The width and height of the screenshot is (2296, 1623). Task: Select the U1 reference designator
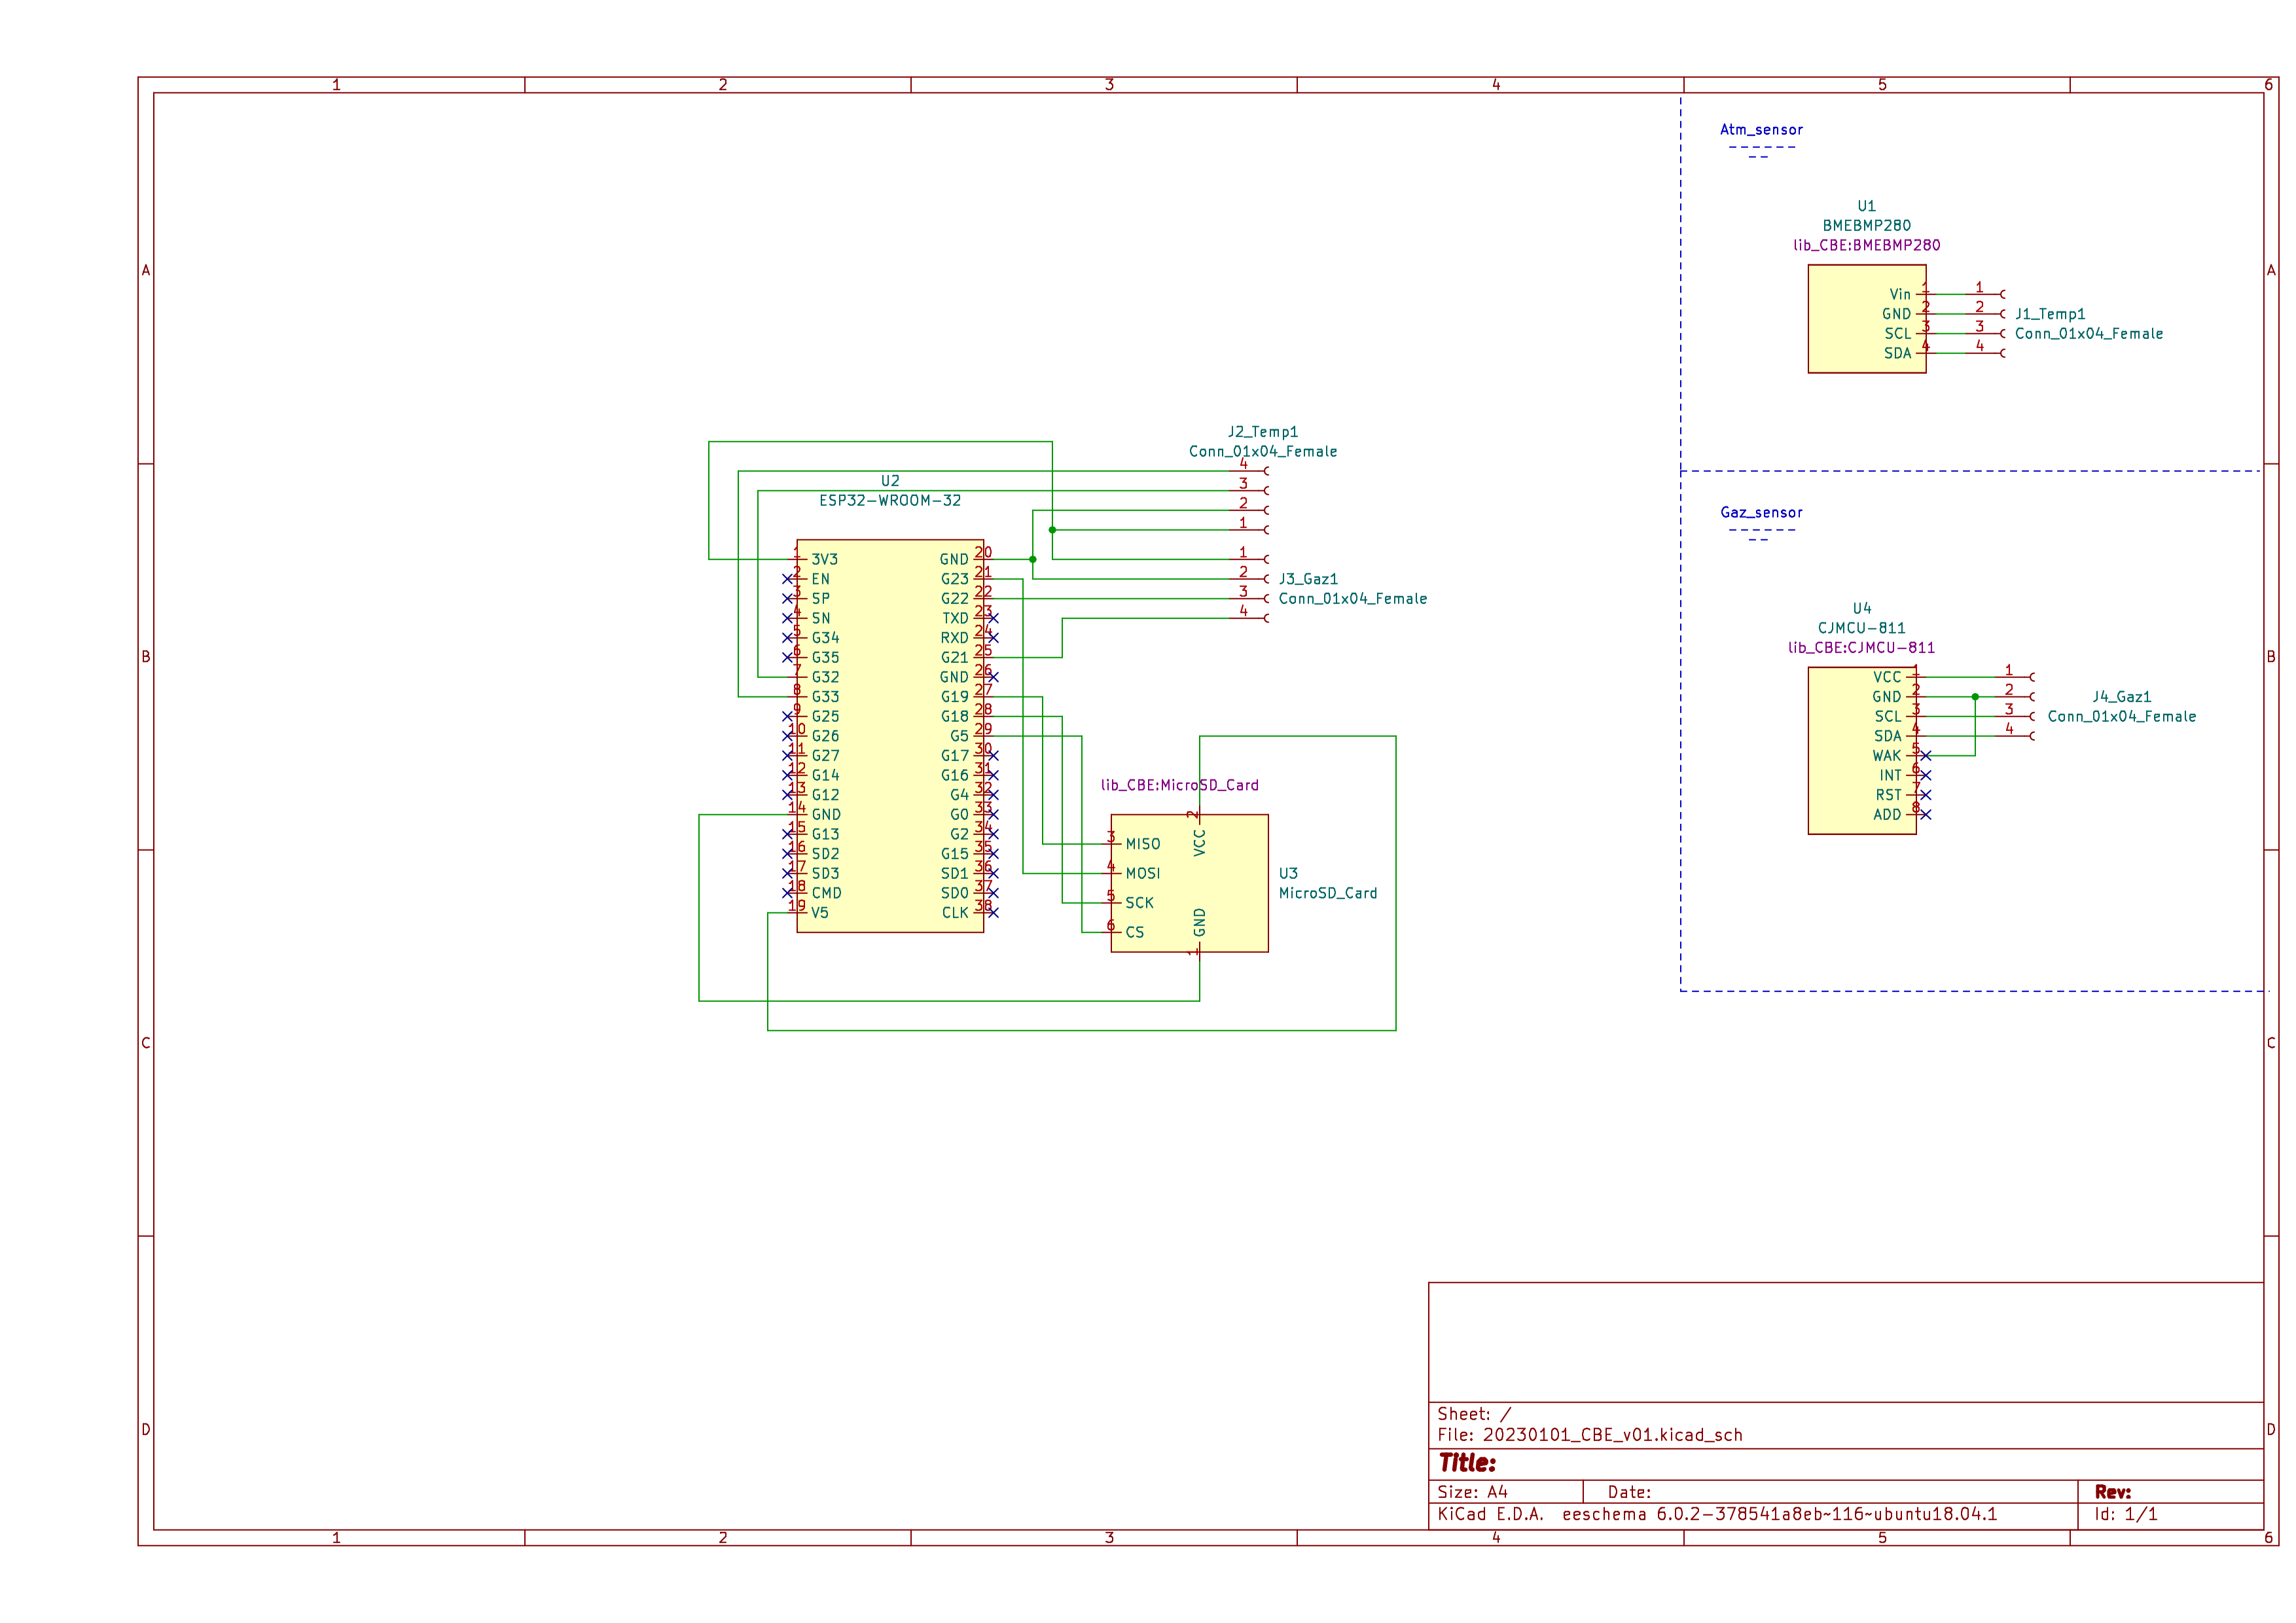[1866, 206]
